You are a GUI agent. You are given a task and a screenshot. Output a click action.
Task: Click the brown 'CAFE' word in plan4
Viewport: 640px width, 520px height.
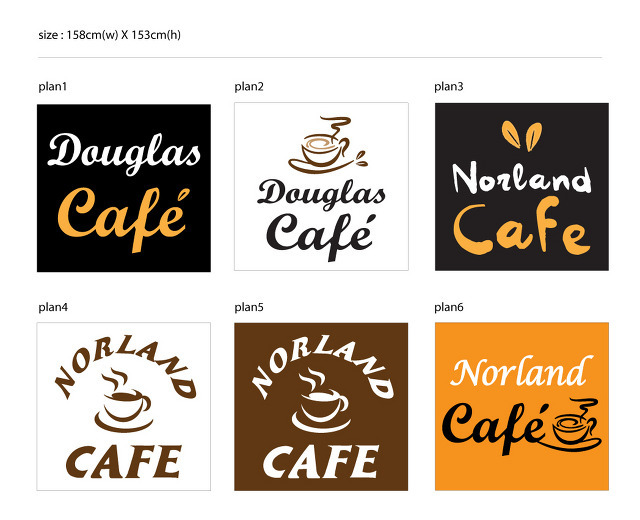124,462
